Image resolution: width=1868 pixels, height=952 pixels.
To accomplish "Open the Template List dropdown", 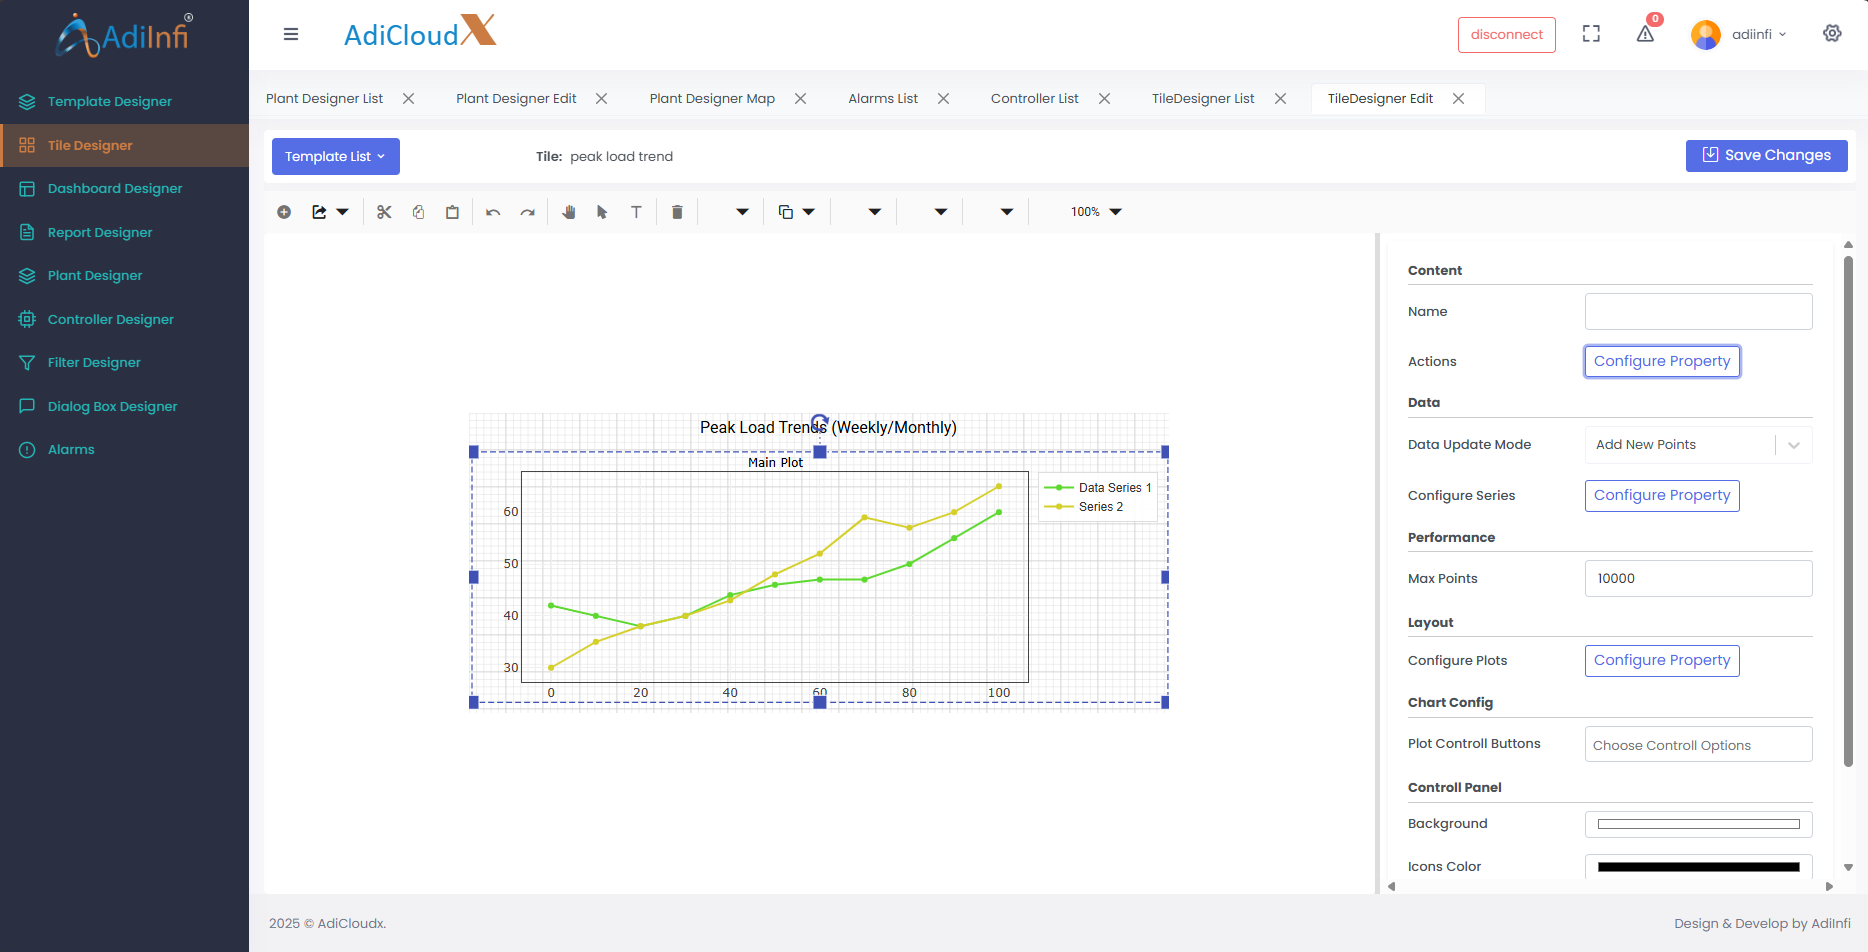I will (335, 156).
